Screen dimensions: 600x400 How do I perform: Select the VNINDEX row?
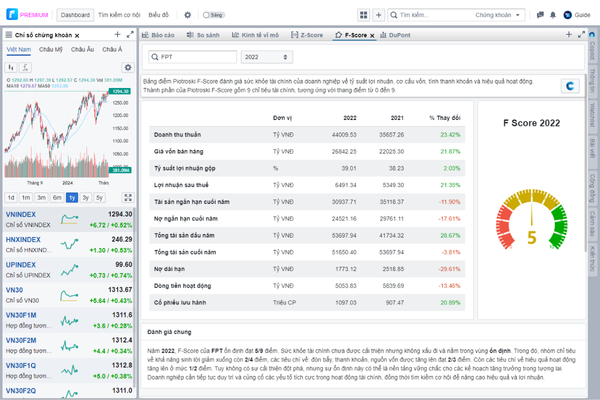69,219
